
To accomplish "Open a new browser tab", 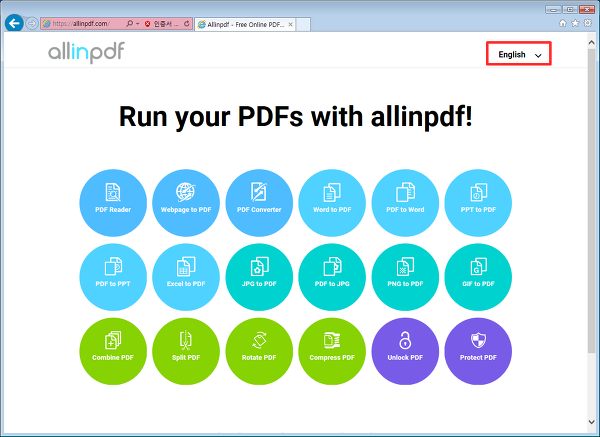I will (x=303, y=24).
